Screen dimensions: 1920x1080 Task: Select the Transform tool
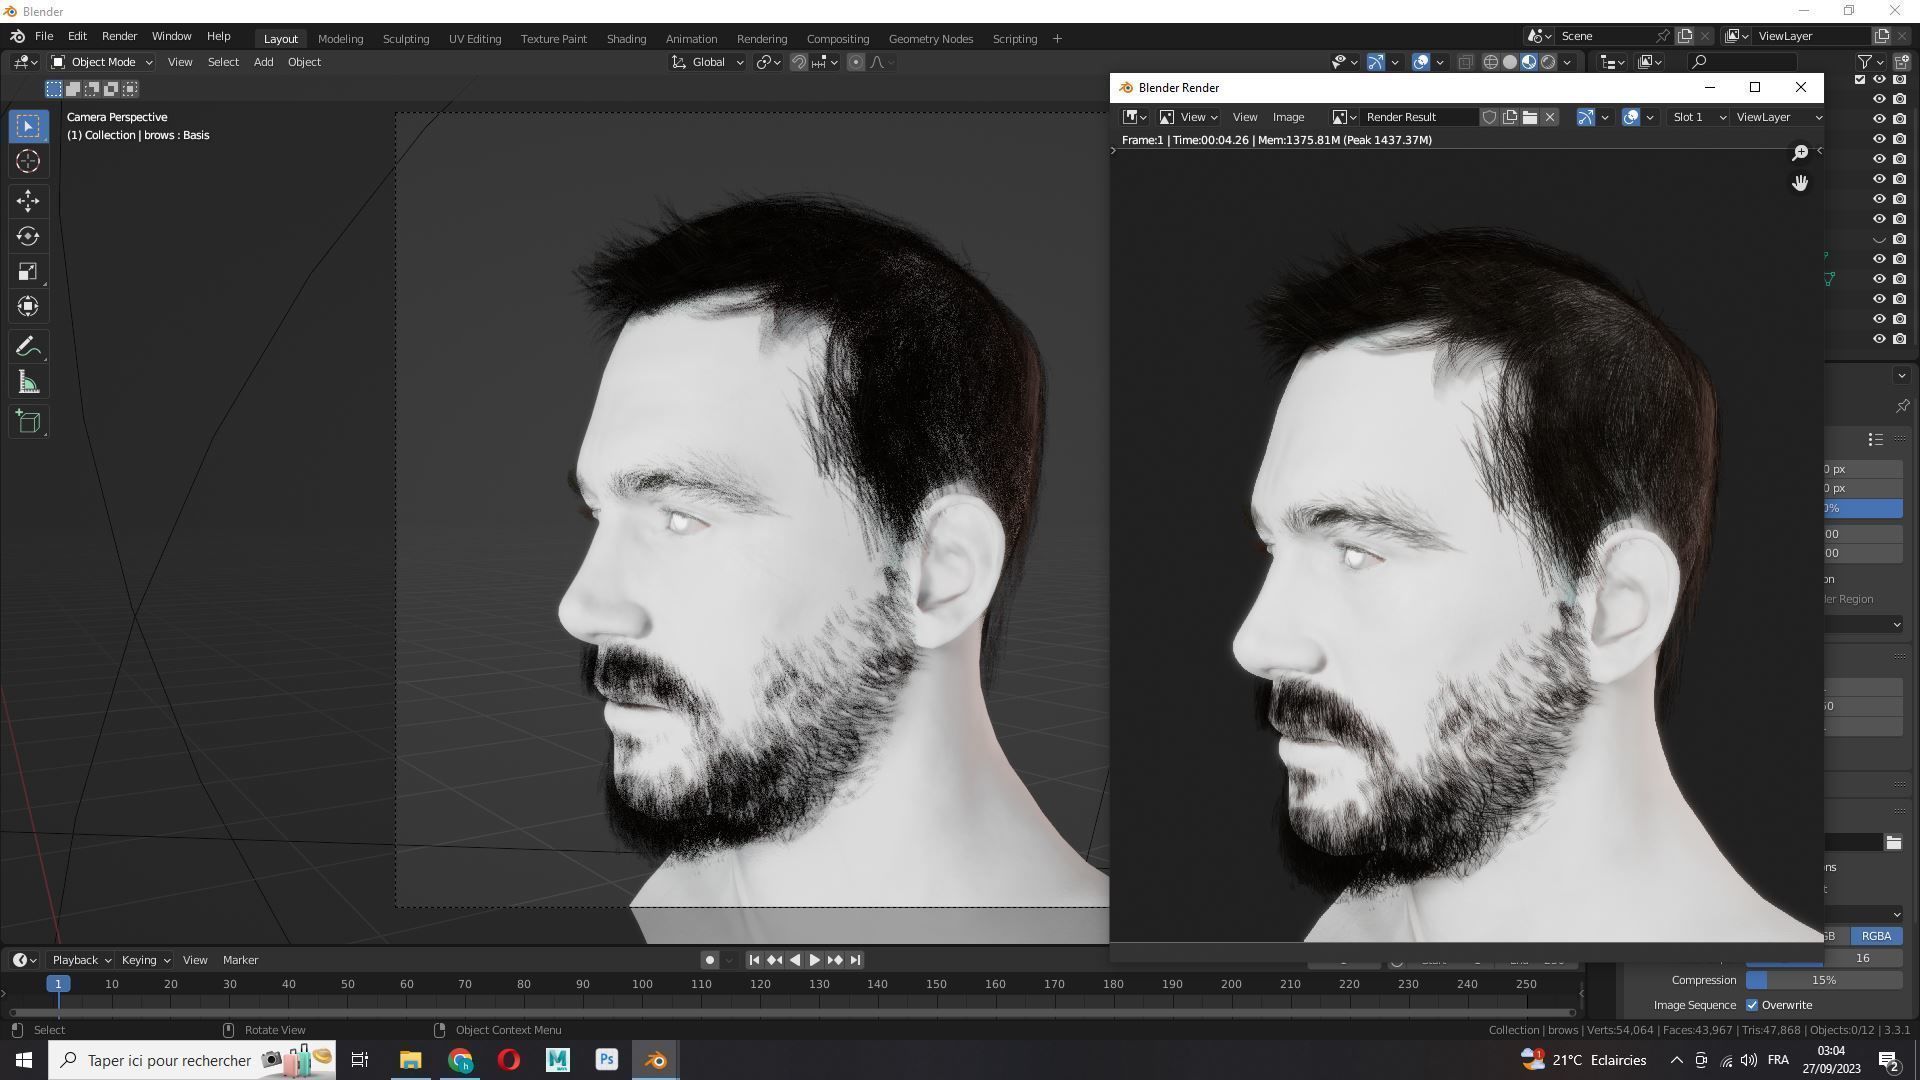28,306
